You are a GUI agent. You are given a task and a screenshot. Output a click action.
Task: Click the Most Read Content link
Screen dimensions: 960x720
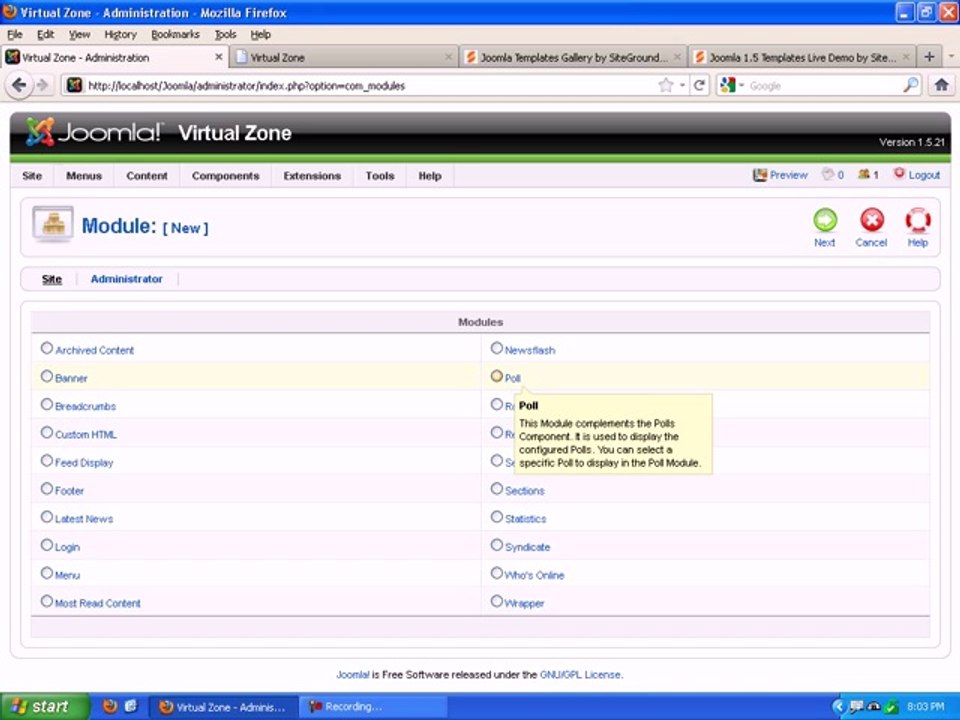point(97,603)
